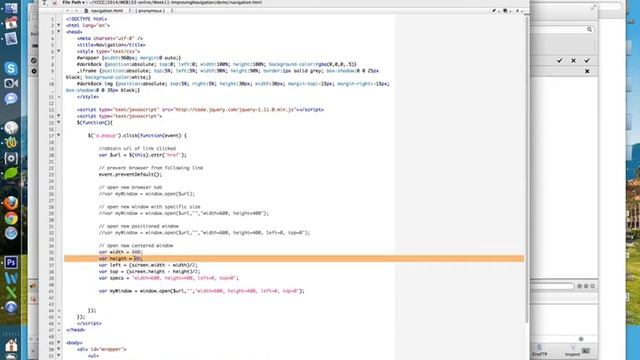Click the rounded input field near bottom right

coord(552,286)
